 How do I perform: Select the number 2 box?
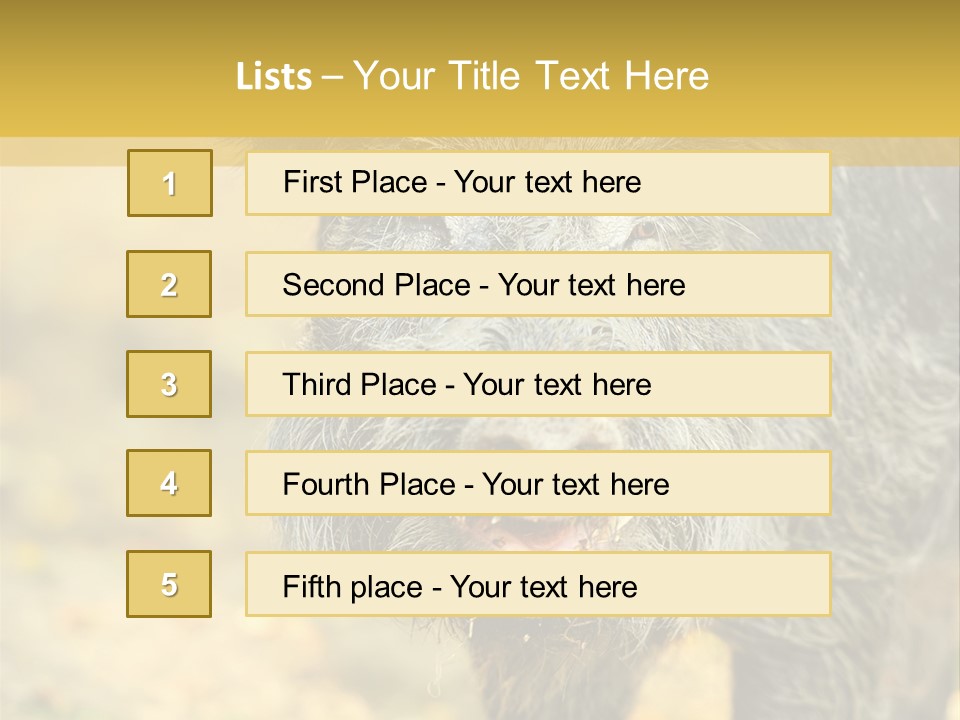[x=170, y=284]
